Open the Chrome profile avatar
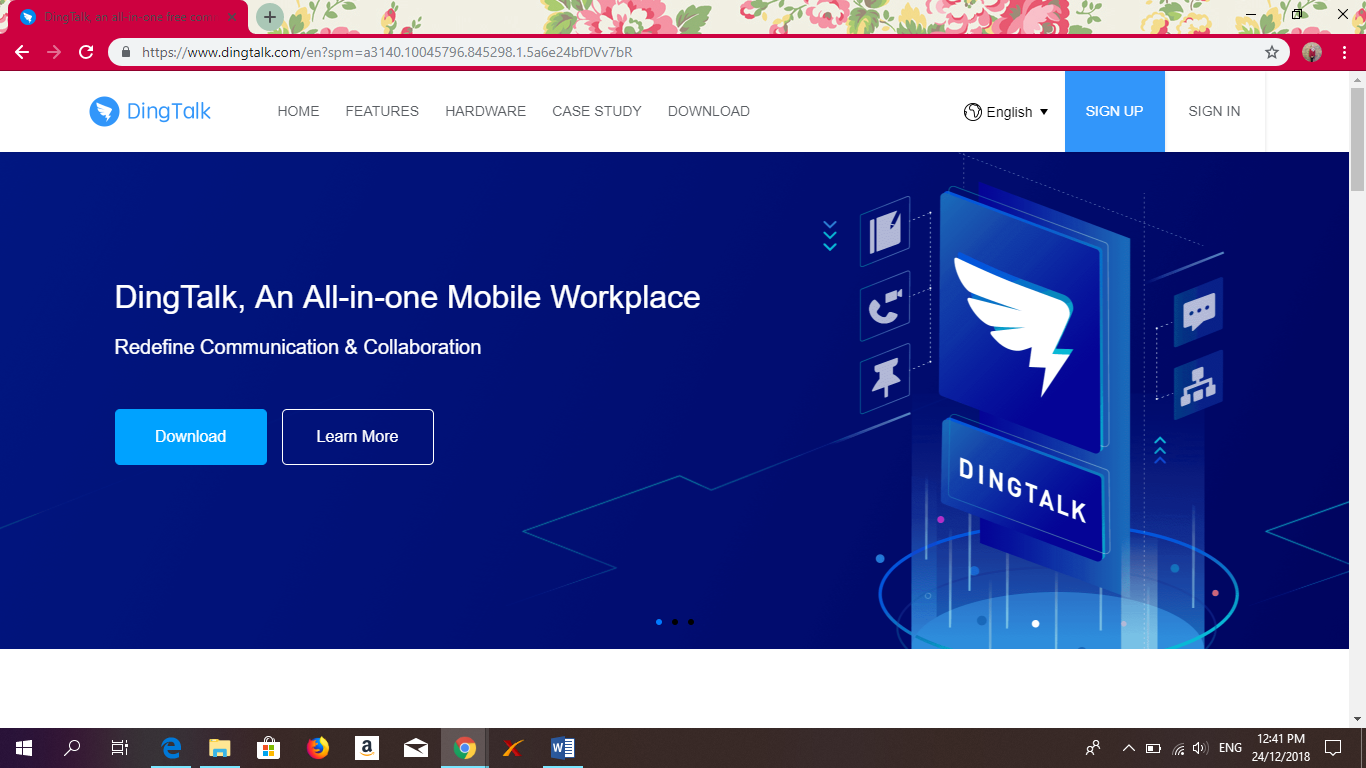Image resolution: width=1366 pixels, height=768 pixels. click(1312, 52)
